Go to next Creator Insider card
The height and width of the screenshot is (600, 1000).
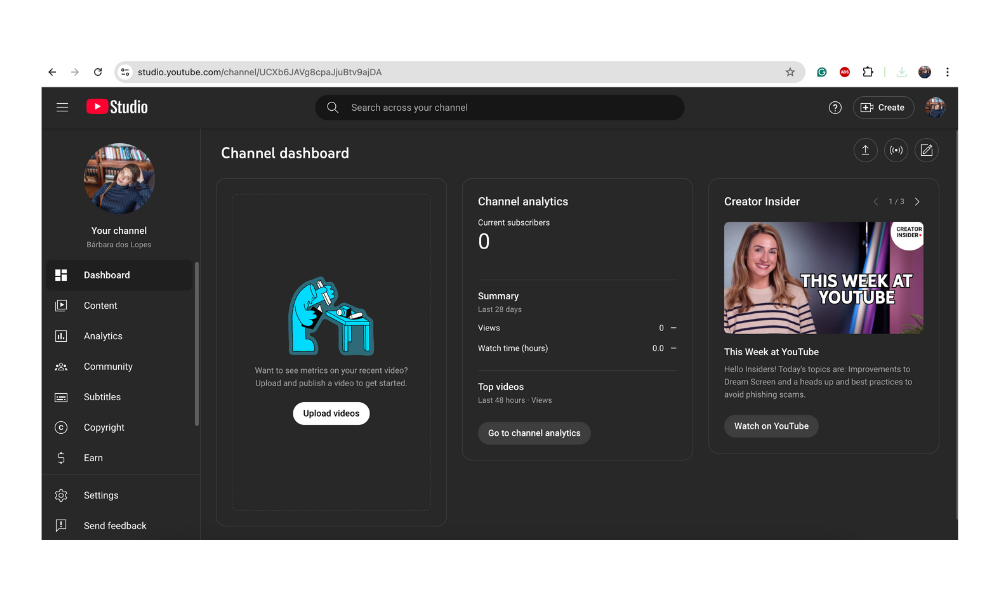(x=917, y=201)
